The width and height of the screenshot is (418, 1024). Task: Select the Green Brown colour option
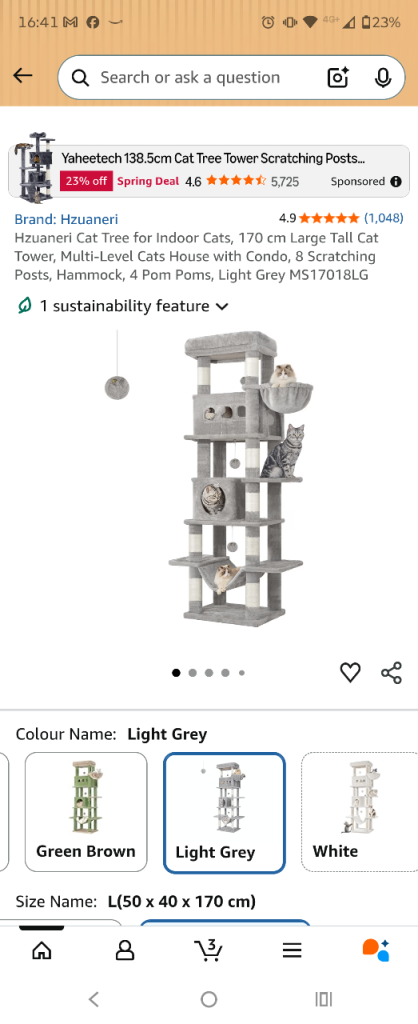[x=86, y=812]
